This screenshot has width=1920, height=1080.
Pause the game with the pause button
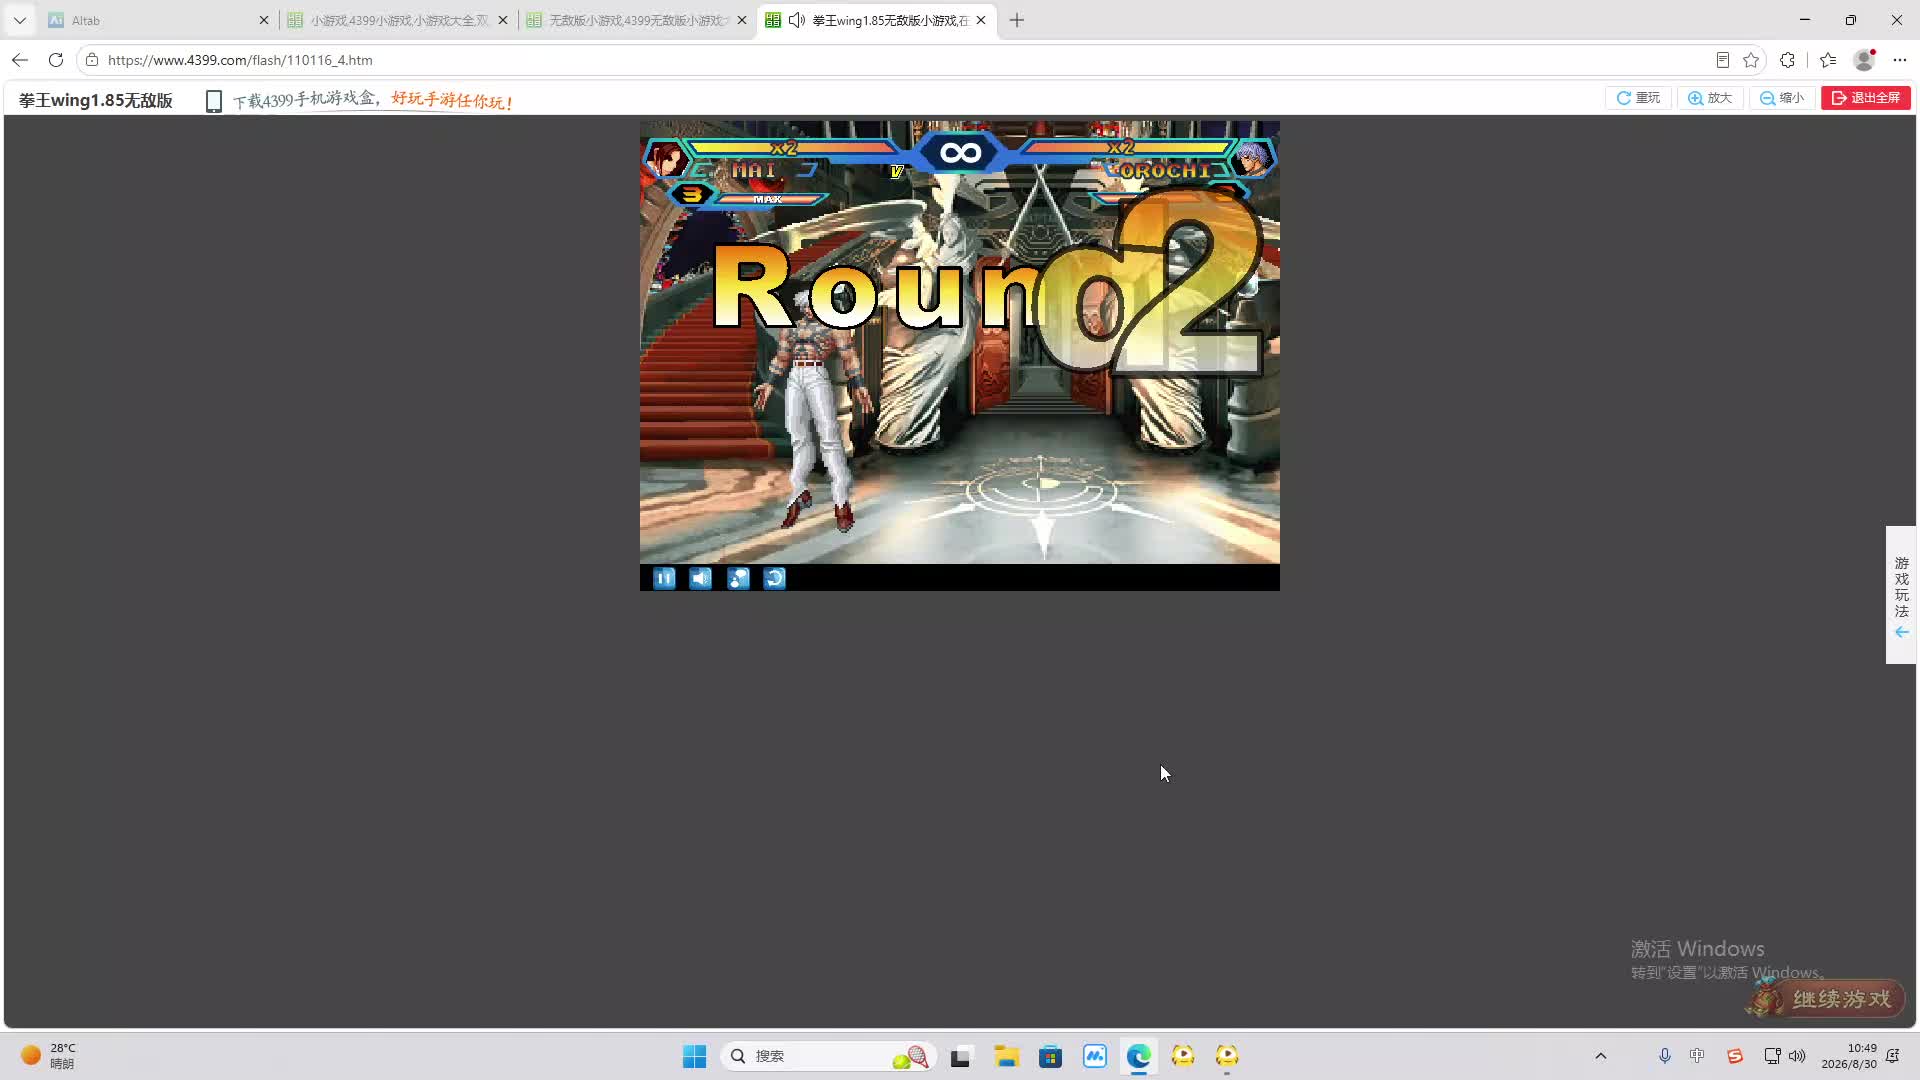click(x=664, y=578)
